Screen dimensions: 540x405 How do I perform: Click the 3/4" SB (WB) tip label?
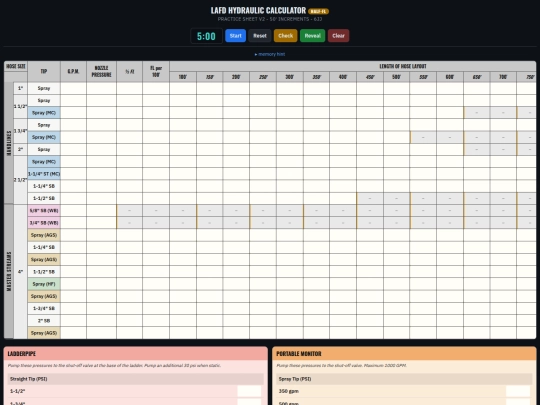click(x=44, y=223)
